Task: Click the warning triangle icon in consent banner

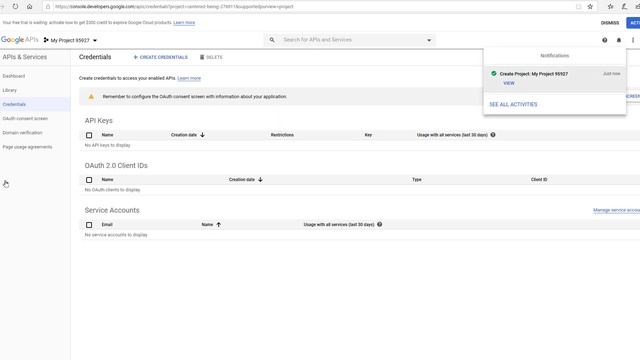Action: pyautogui.click(x=91, y=97)
